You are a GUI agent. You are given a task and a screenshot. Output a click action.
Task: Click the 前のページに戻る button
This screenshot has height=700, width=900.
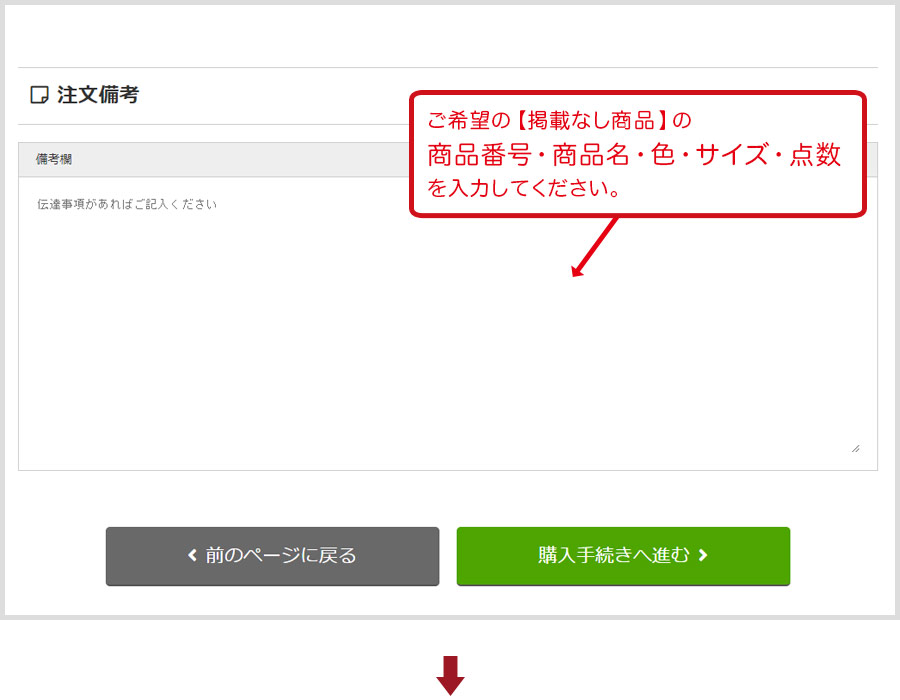click(x=272, y=556)
